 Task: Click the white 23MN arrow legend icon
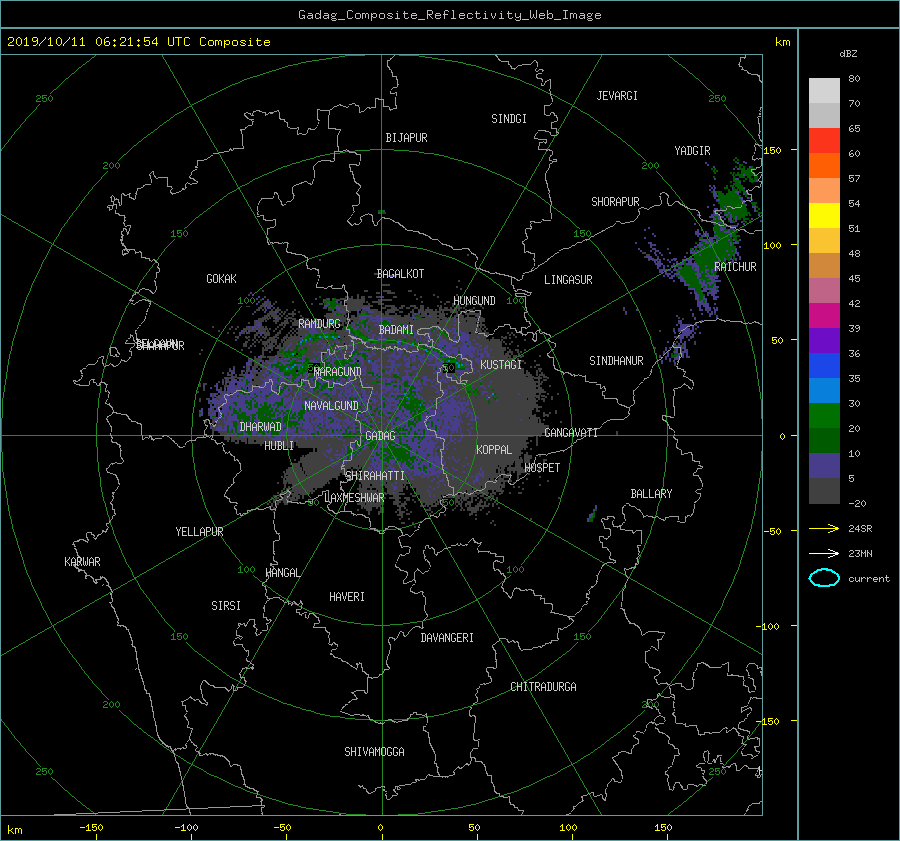824,553
